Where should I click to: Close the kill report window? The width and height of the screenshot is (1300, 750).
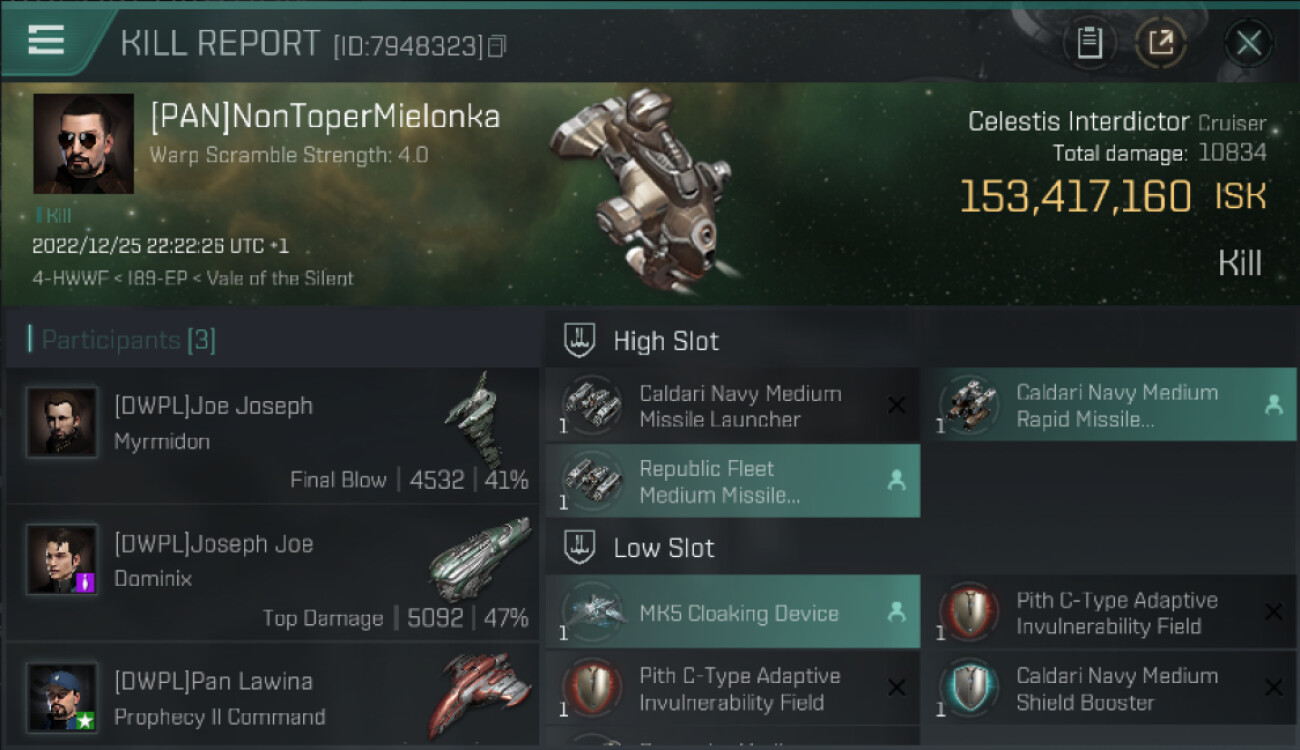1248,43
